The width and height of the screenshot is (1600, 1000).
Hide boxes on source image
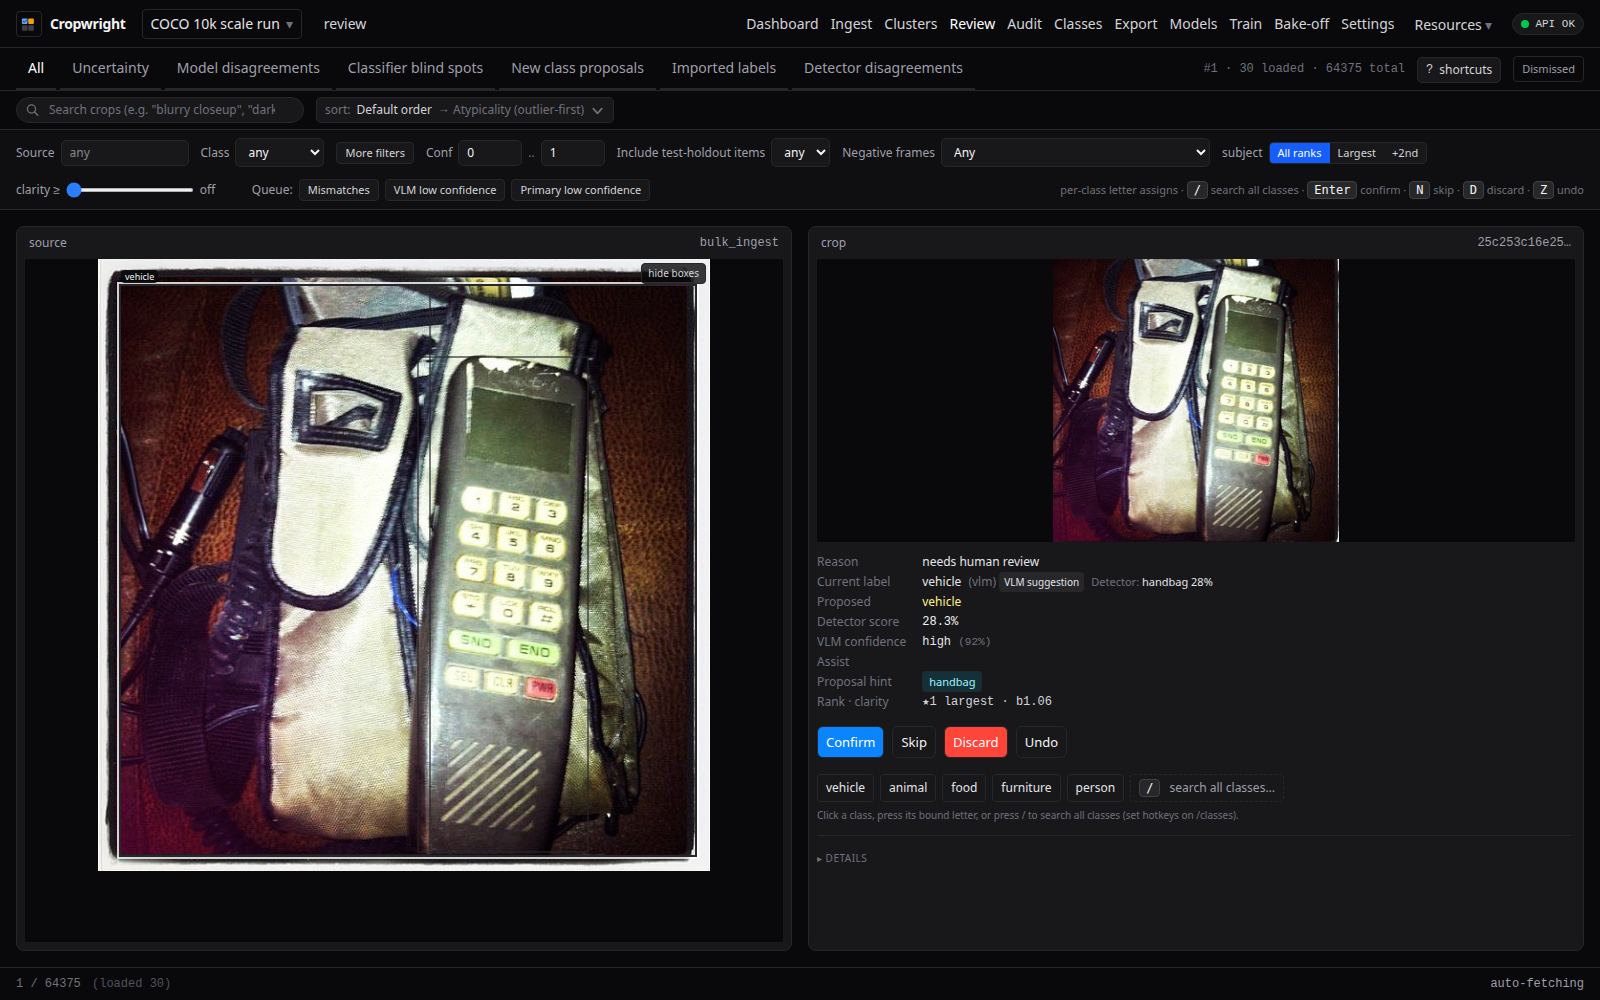point(673,273)
